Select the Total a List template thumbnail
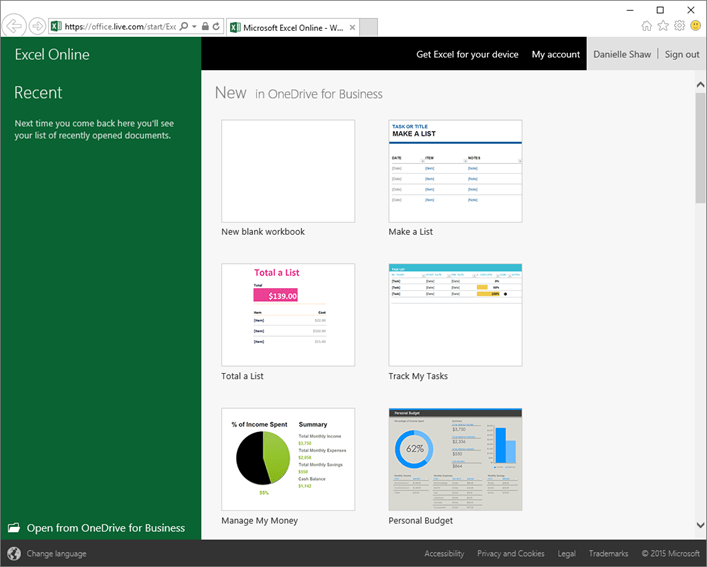The image size is (707, 567). point(288,315)
